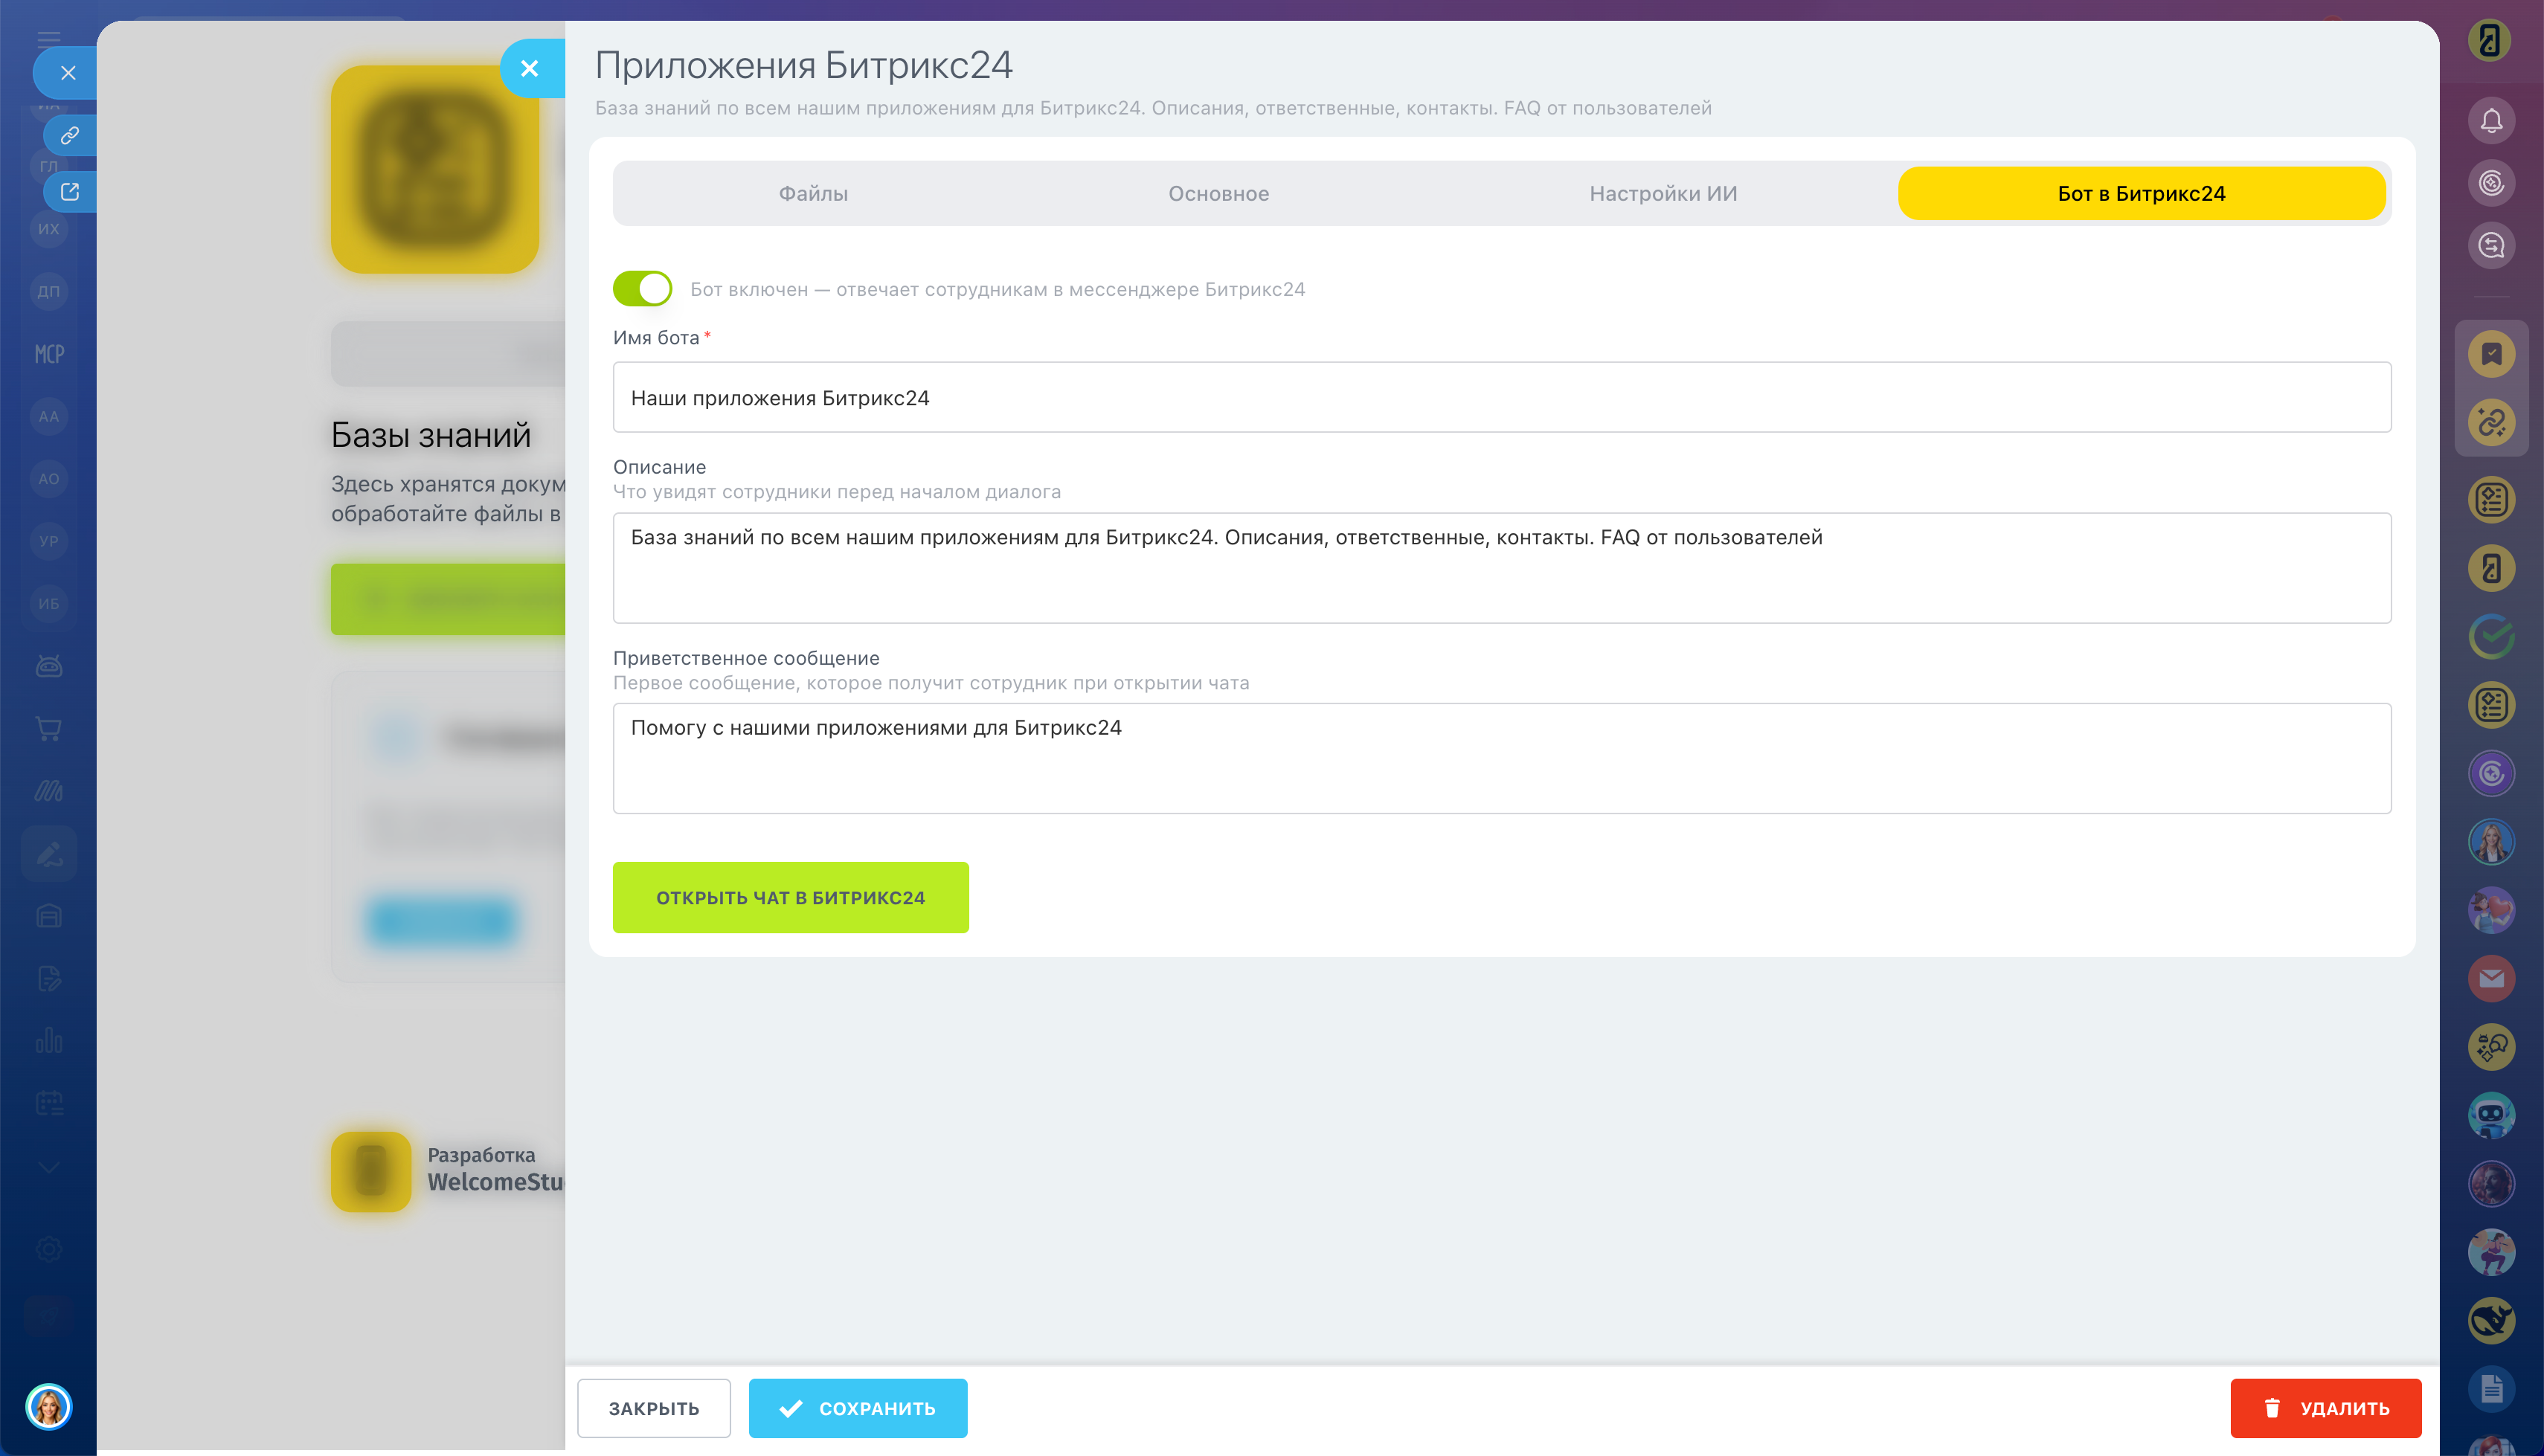The image size is (2544, 1456).
Task: Click the Имя бота input field
Action: [x=1501, y=397]
